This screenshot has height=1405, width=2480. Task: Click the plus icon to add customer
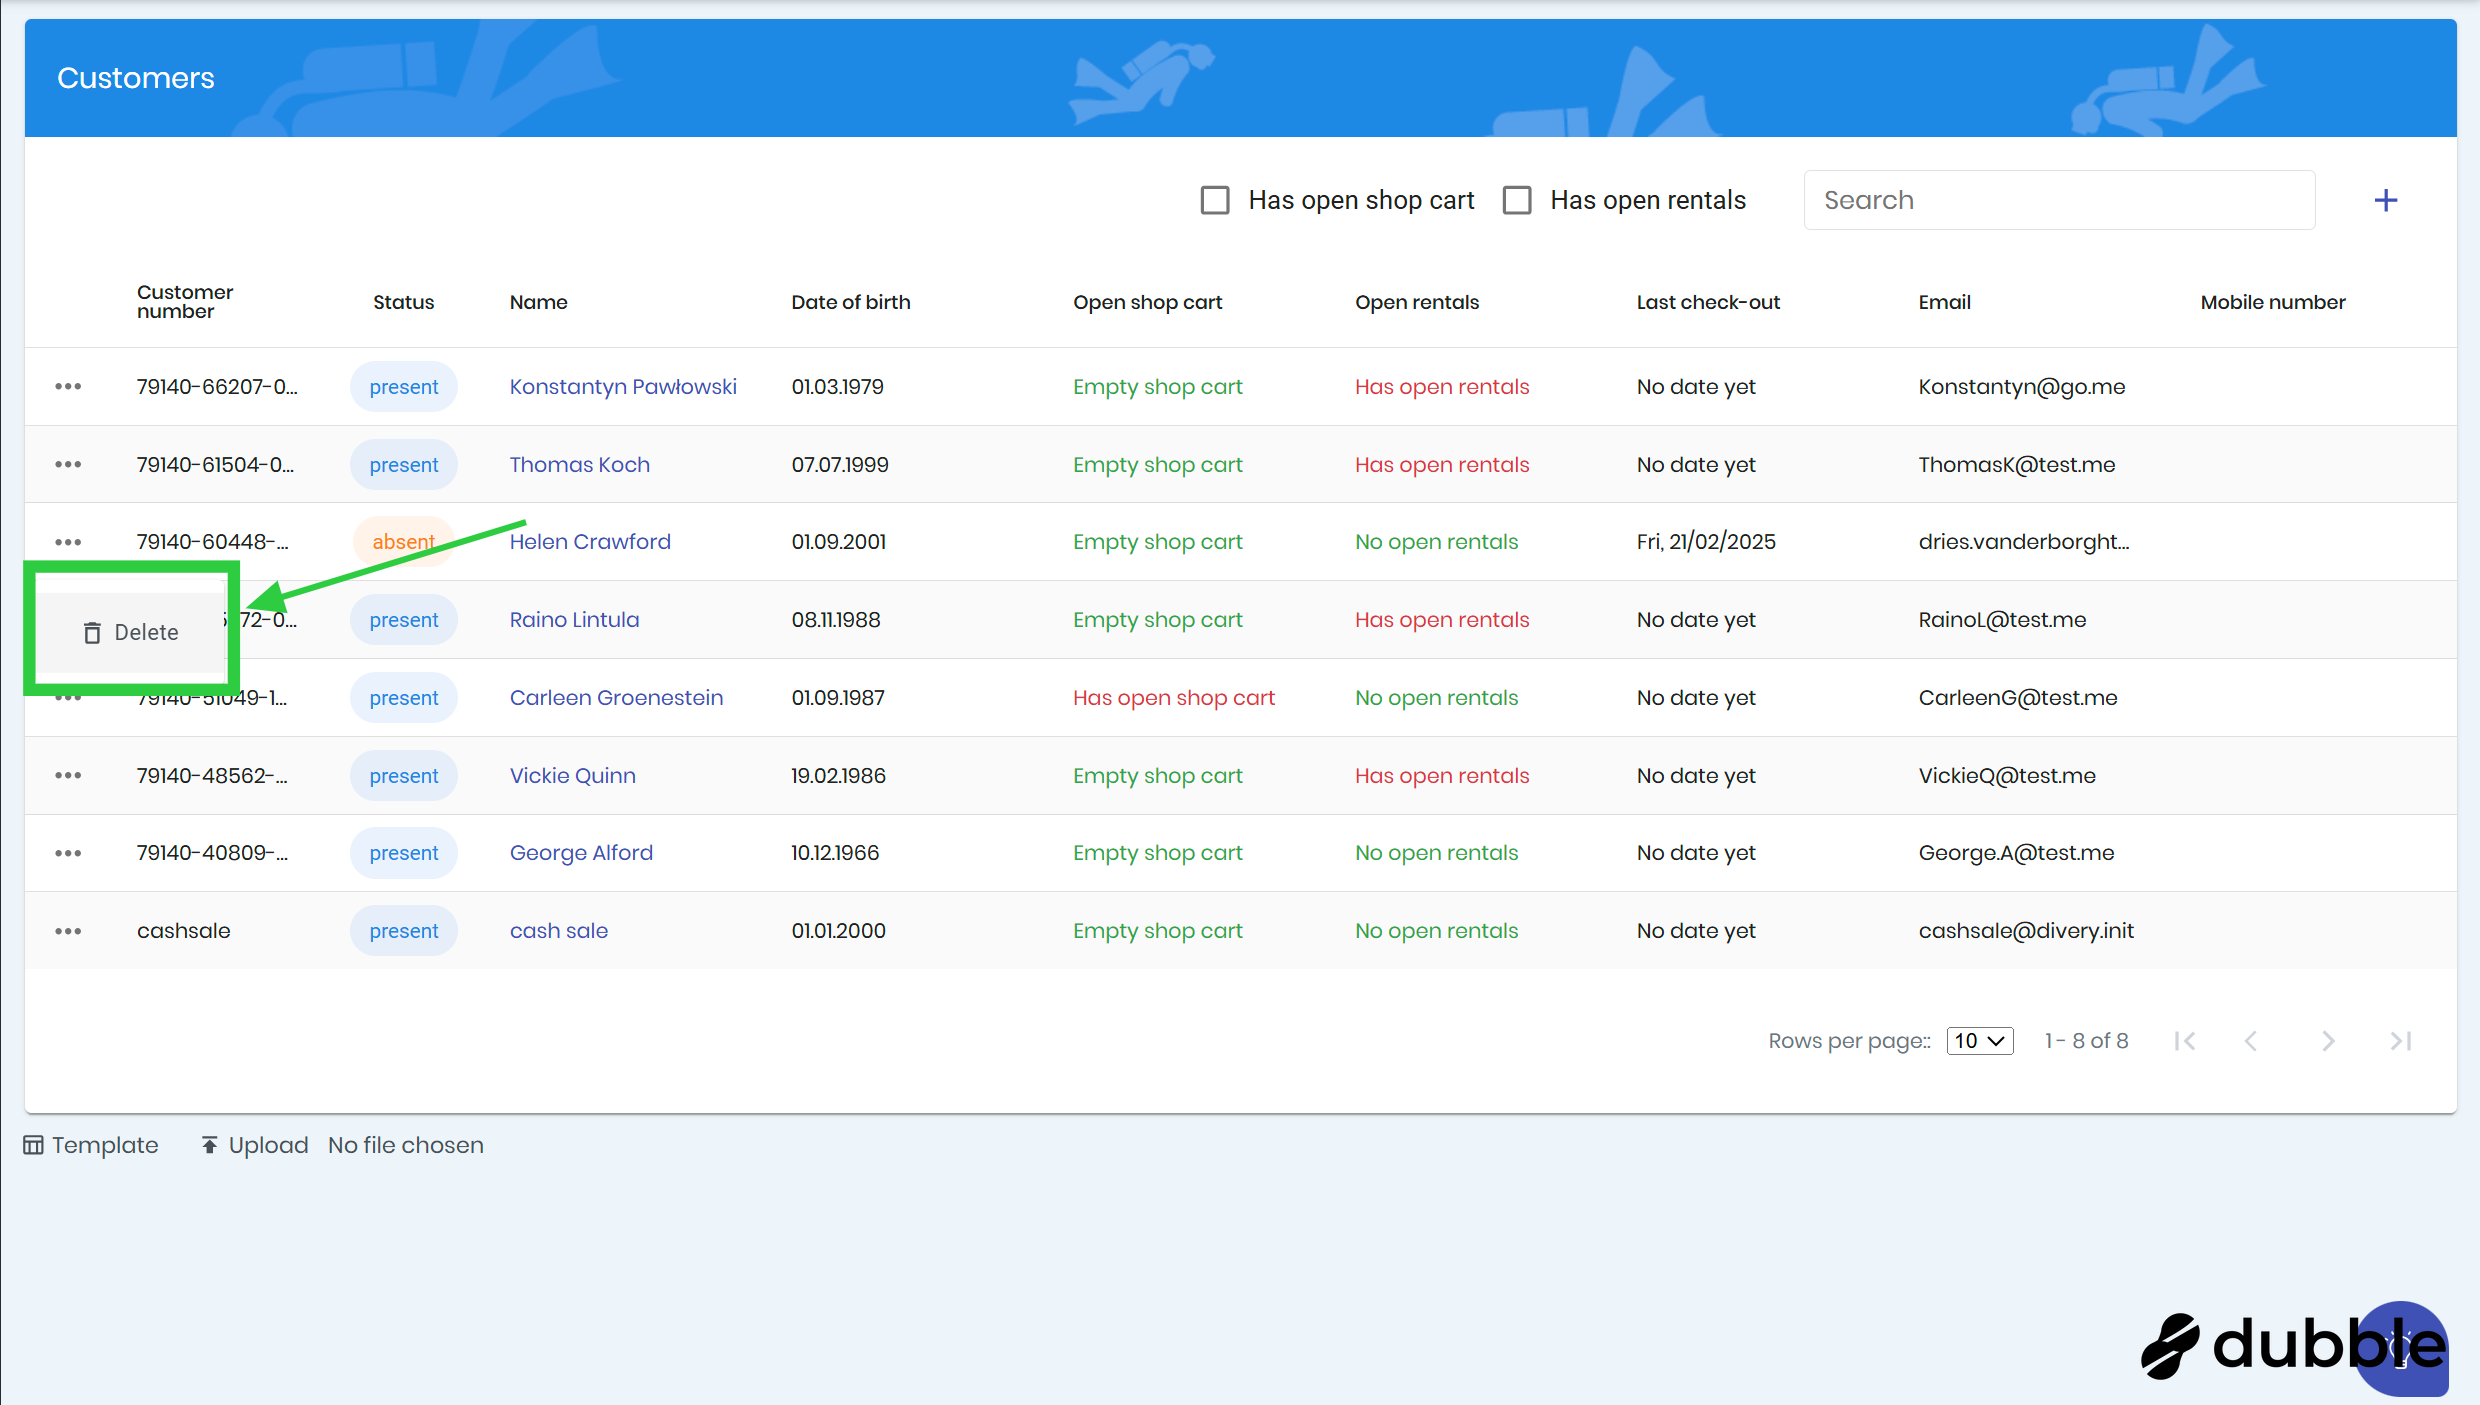[2385, 200]
